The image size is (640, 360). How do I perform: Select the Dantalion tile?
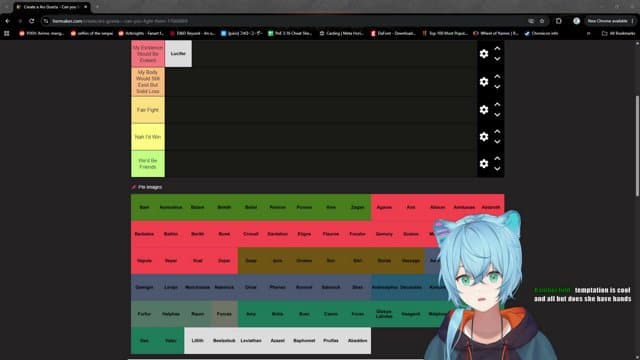278,234
